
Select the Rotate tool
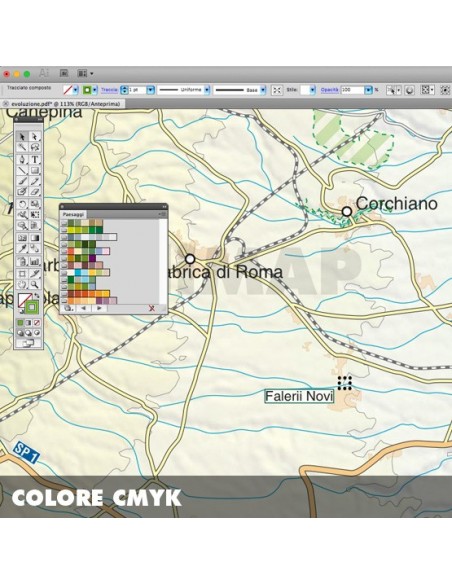pyautogui.click(x=22, y=204)
